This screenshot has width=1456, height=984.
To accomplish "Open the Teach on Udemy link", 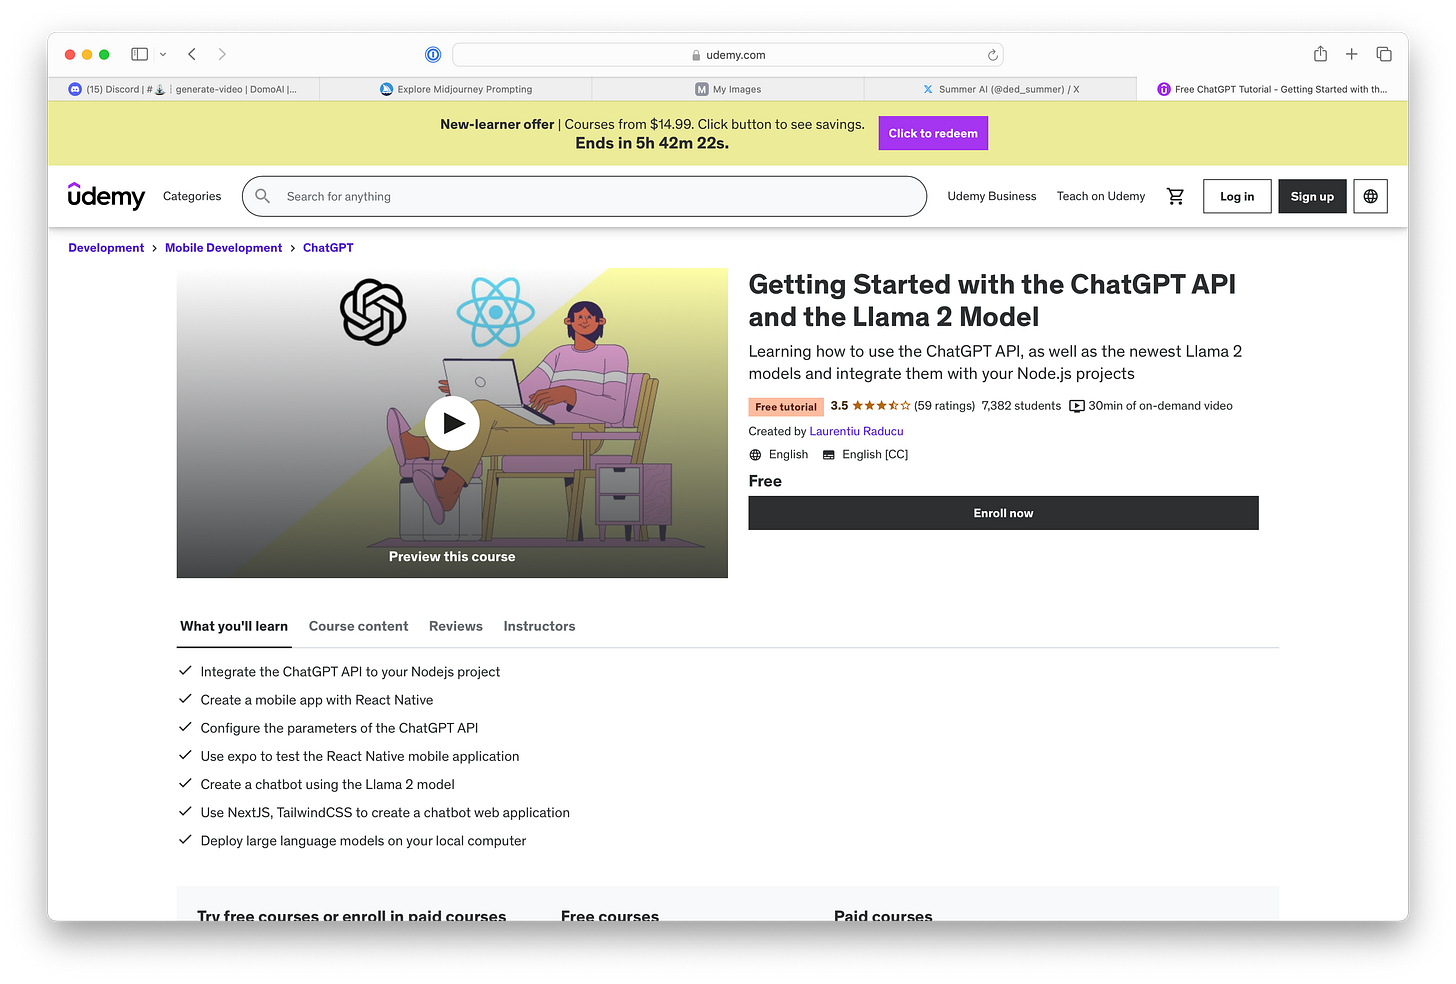I will click(x=1101, y=196).
